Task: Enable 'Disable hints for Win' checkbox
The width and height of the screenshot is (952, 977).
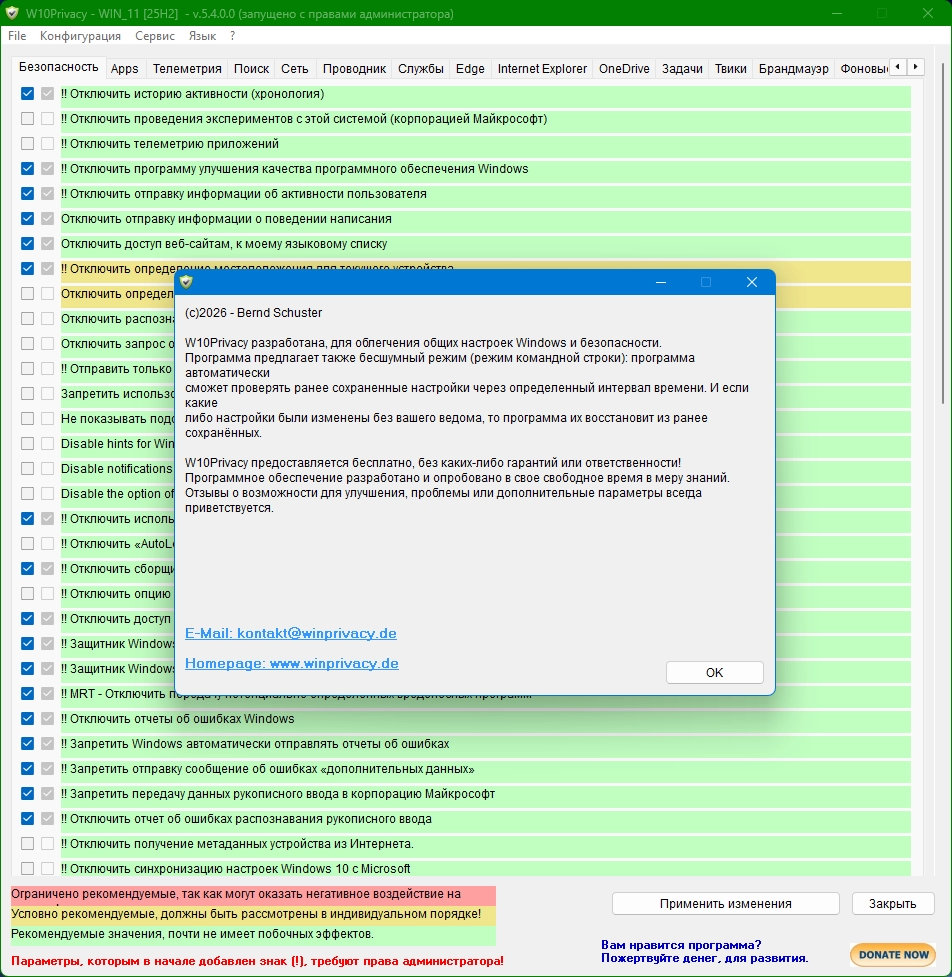Action: 27,443
